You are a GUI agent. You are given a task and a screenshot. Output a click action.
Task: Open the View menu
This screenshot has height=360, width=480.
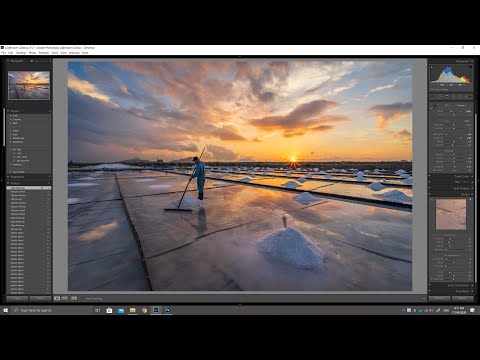click(63, 53)
